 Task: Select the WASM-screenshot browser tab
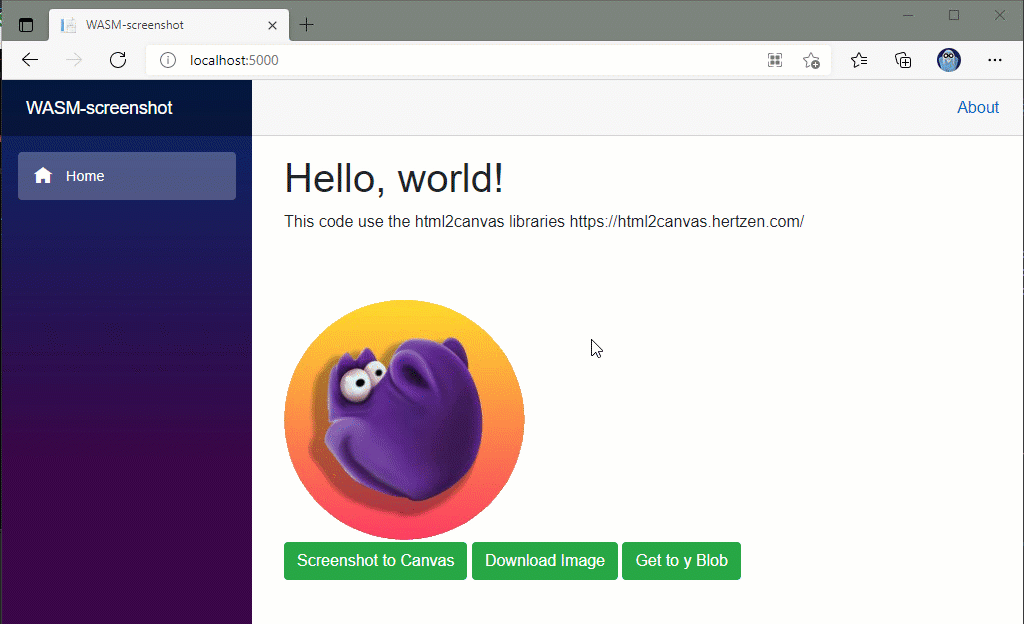tap(168, 25)
